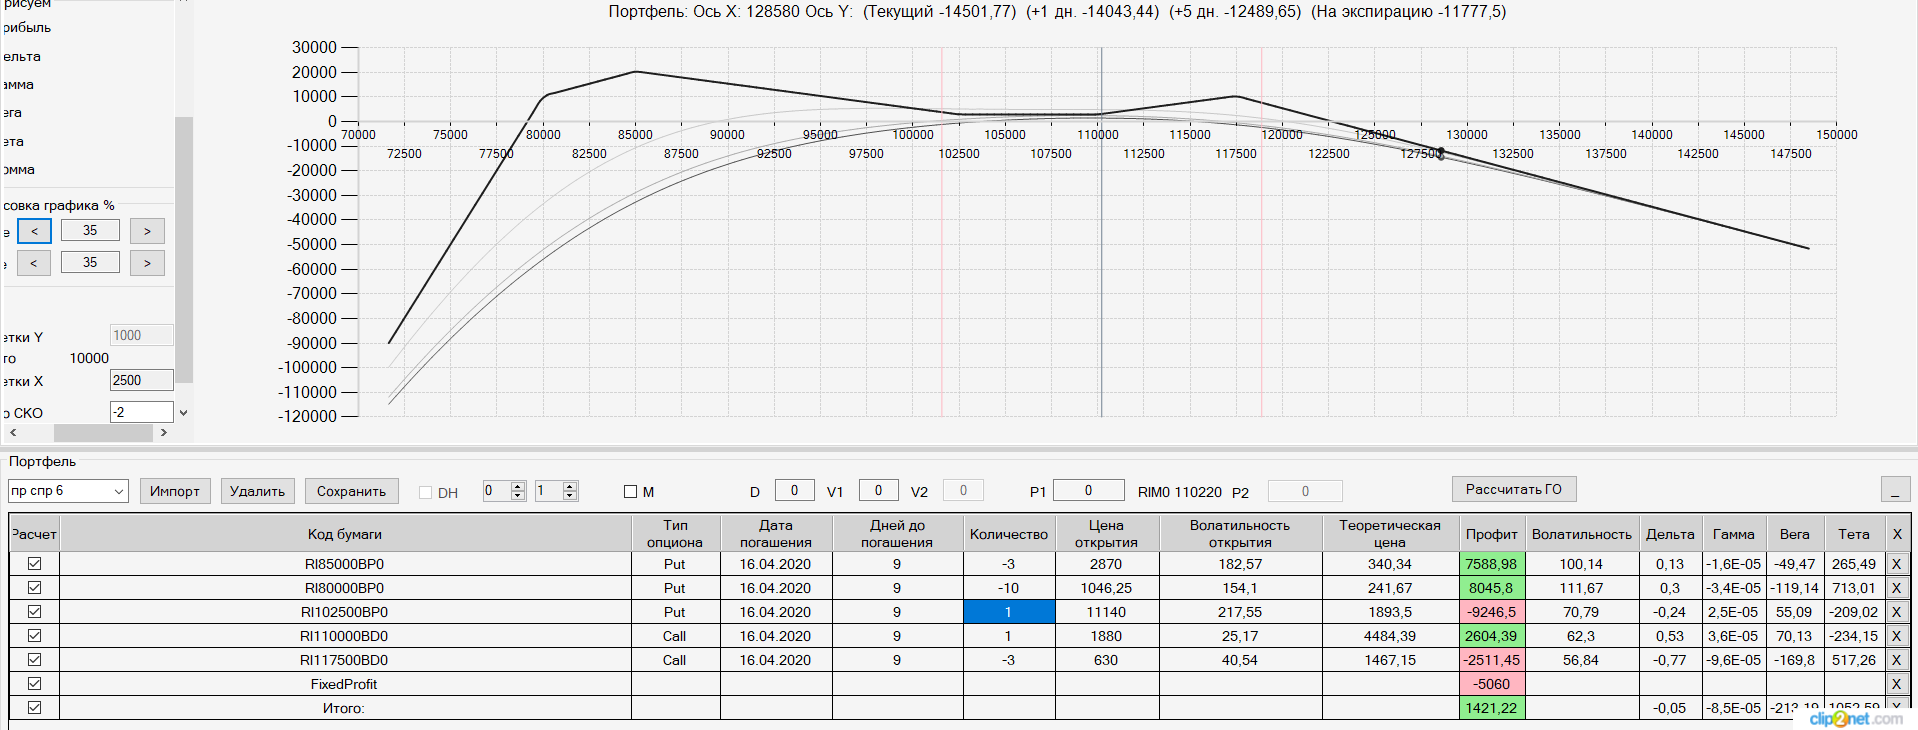Click the Импорт button
This screenshot has height=730, width=1918.
click(175, 491)
